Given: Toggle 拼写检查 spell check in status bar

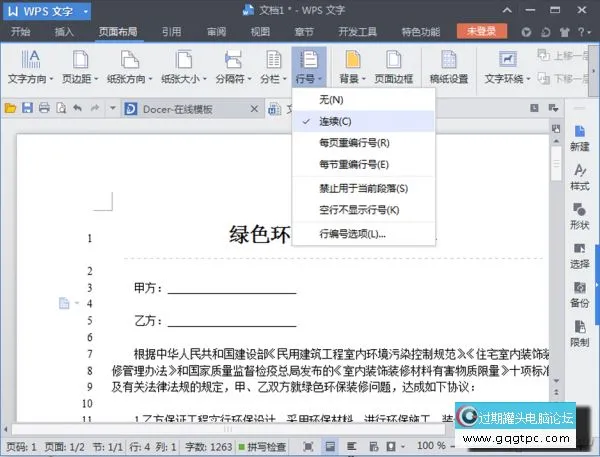Looking at the screenshot, I should [x=262, y=447].
